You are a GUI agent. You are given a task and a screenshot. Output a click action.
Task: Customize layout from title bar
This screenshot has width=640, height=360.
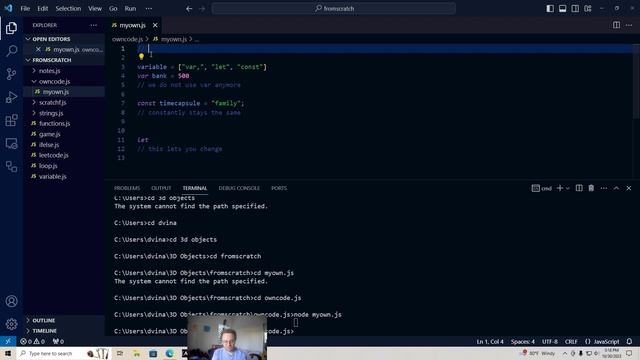coord(588,8)
